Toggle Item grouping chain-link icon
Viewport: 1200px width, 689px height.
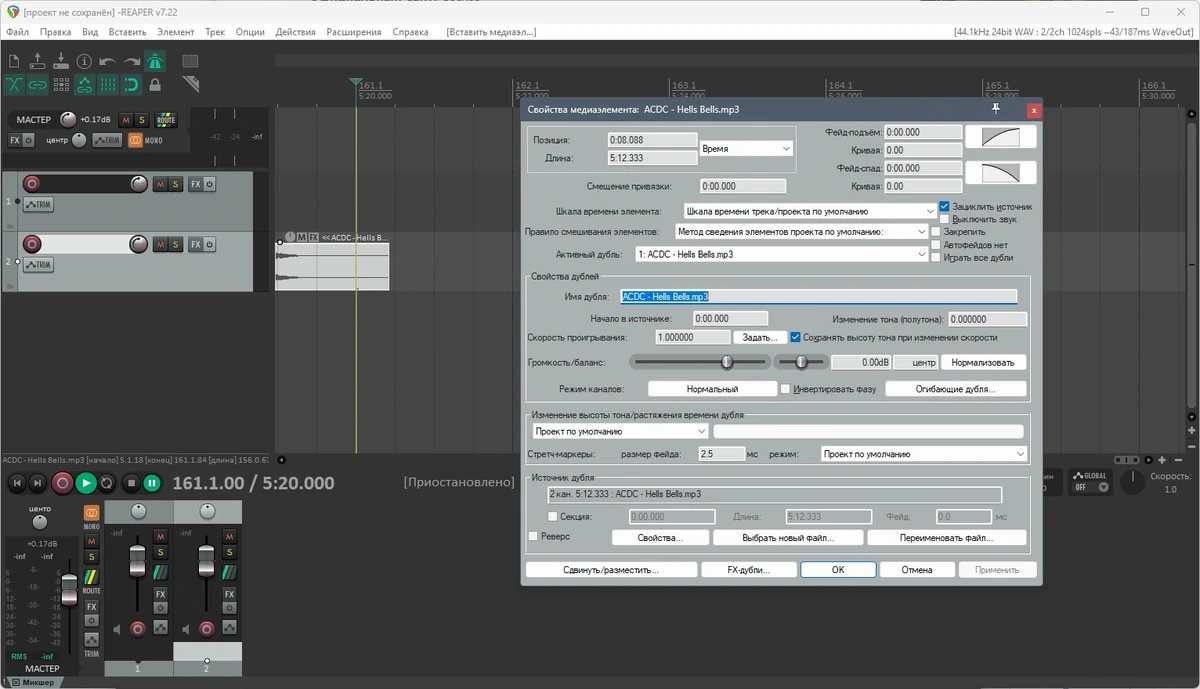click(38, 84)
